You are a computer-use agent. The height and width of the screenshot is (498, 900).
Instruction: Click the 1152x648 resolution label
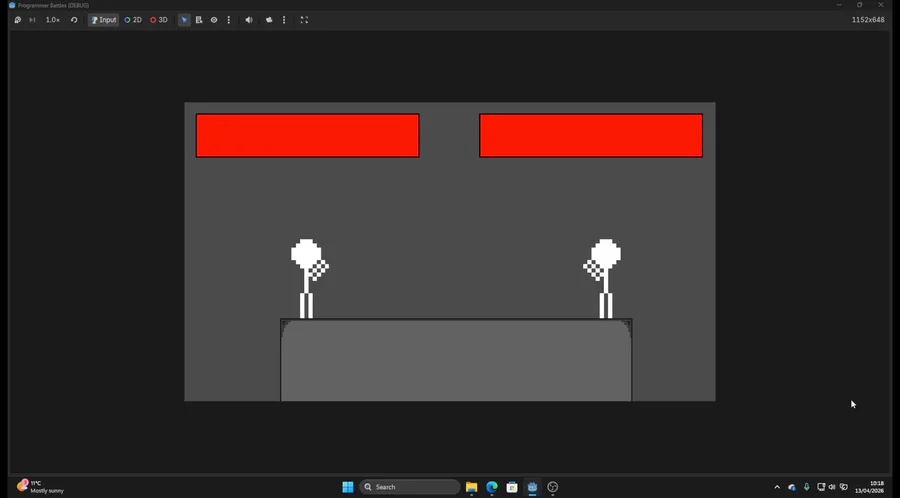tap(868, 20)
